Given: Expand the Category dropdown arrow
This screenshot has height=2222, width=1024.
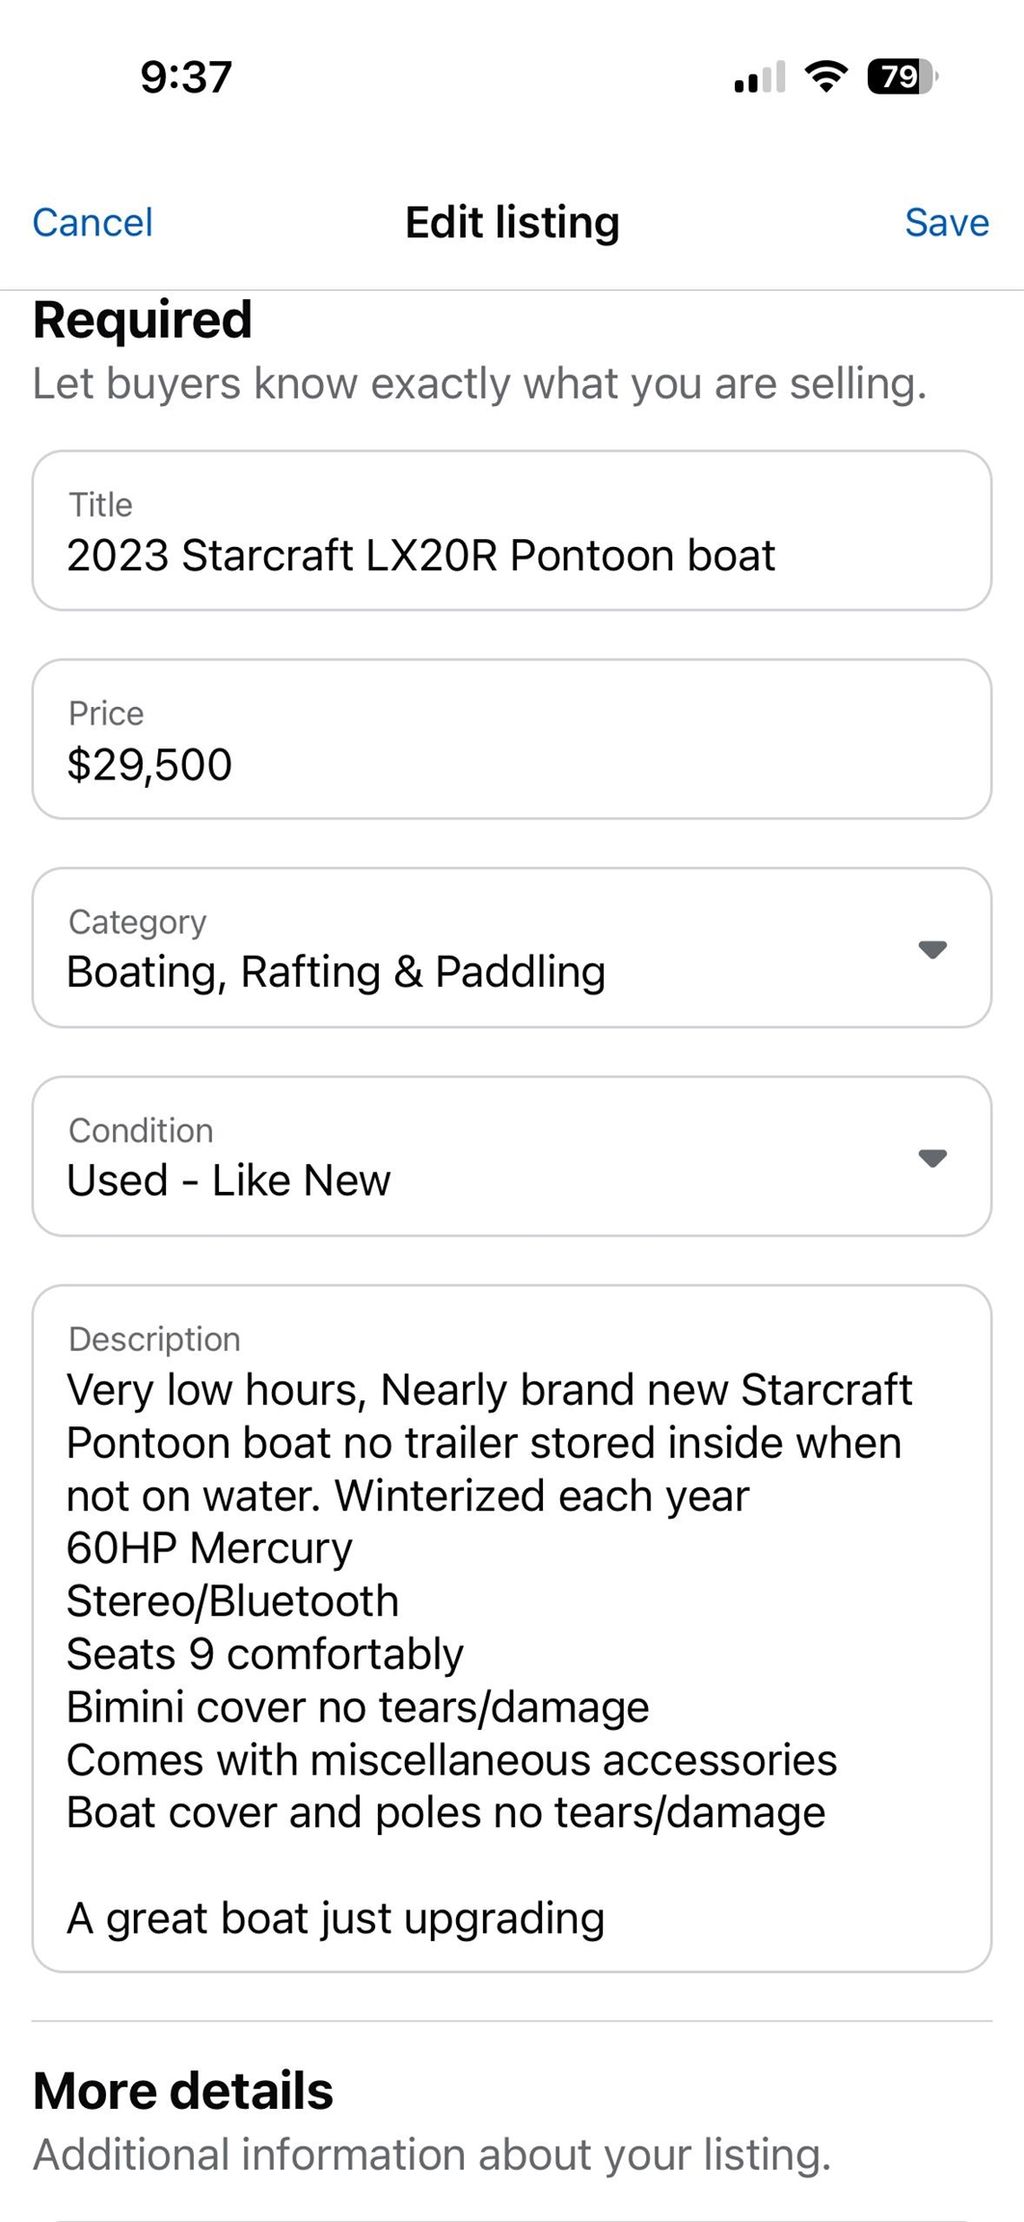Looking at the screenshot, I should pyautogui.click(x=932, y=949).
